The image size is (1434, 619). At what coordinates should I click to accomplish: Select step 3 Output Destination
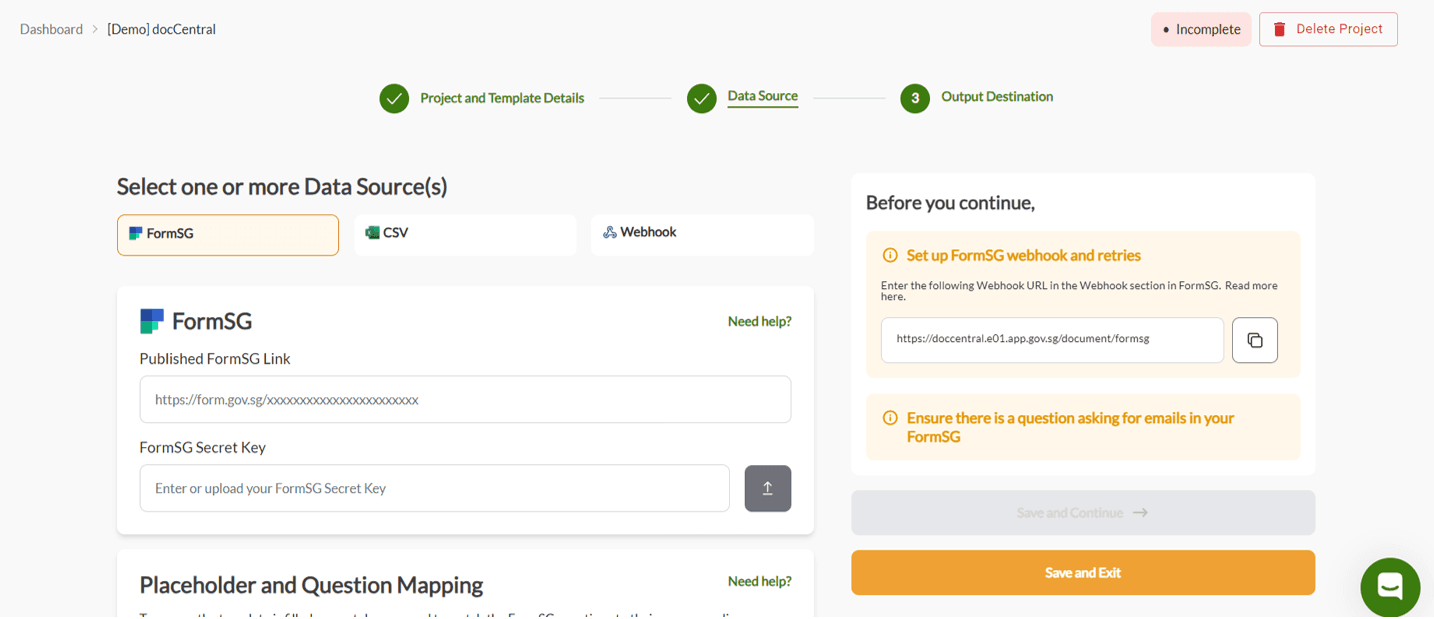point(915,97)
